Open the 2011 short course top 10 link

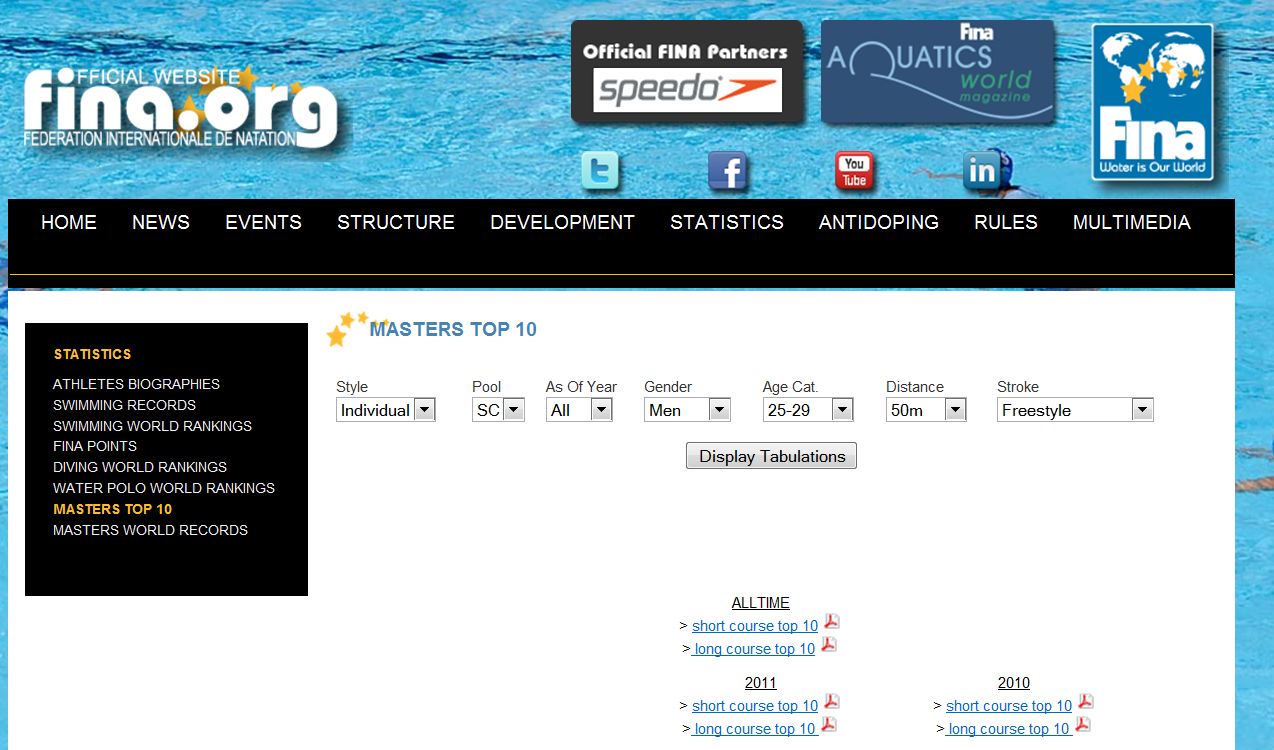coord(754,706)
